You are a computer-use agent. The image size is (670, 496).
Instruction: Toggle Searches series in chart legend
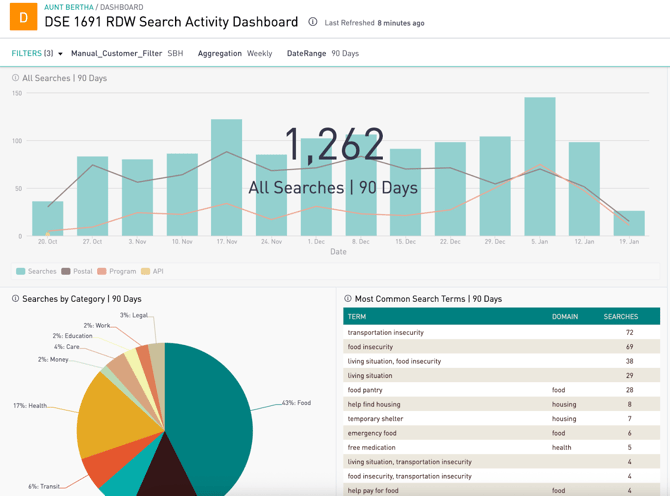pyautogui.click(x=36, y=271)
